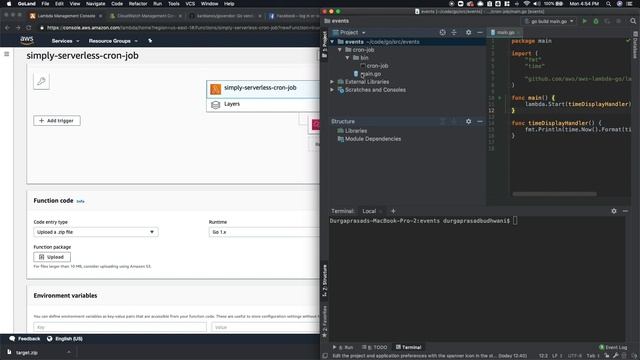Click the browser address bar URL
640x360 pixels.
tap(182, 28)
